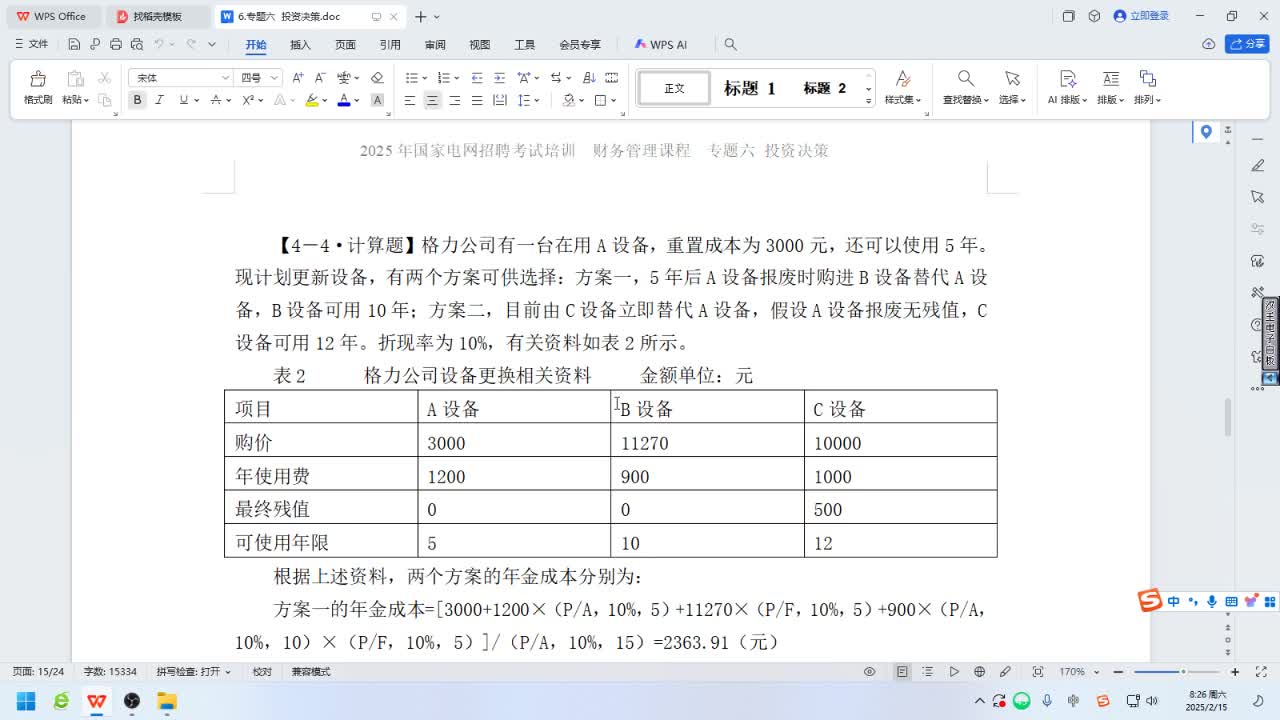This screenshot has width=1280, height=720.
Task: Apply the 标题 2 heading style
Action: [825, 88]
